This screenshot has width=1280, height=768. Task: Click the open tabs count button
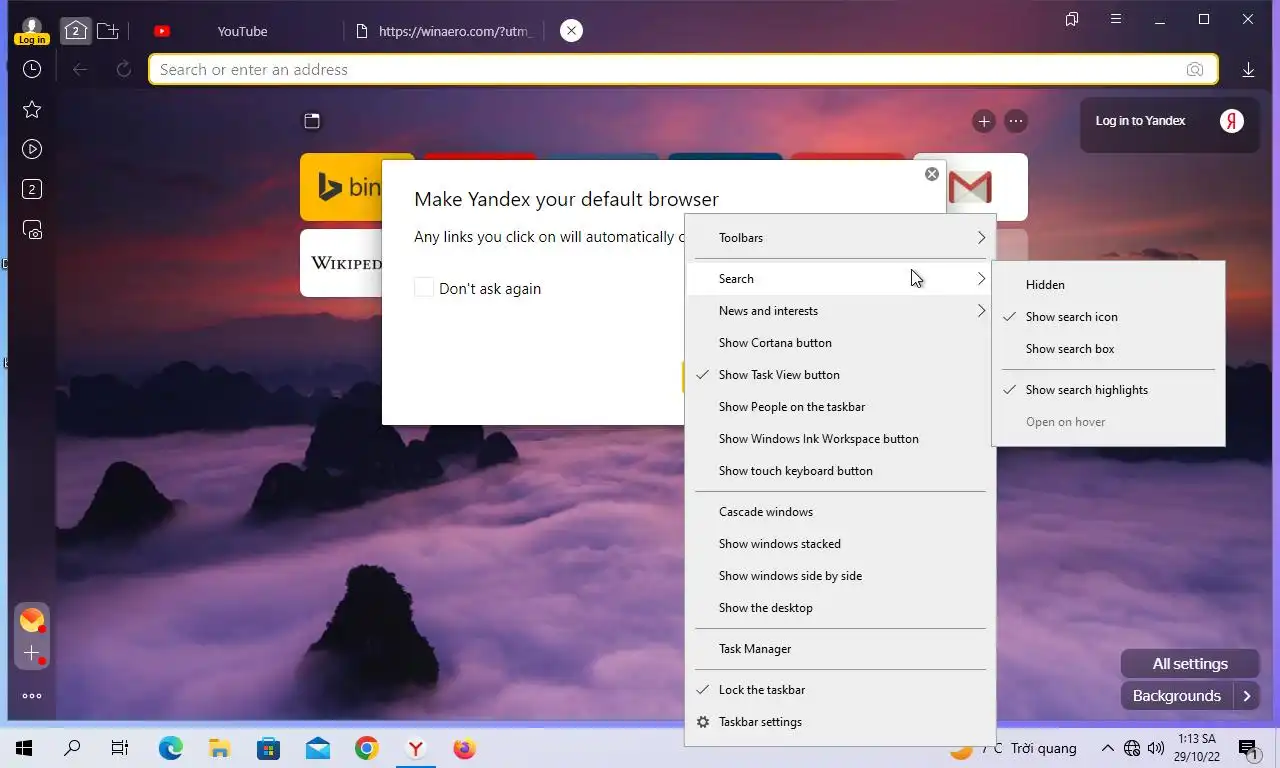coord(75,31)
